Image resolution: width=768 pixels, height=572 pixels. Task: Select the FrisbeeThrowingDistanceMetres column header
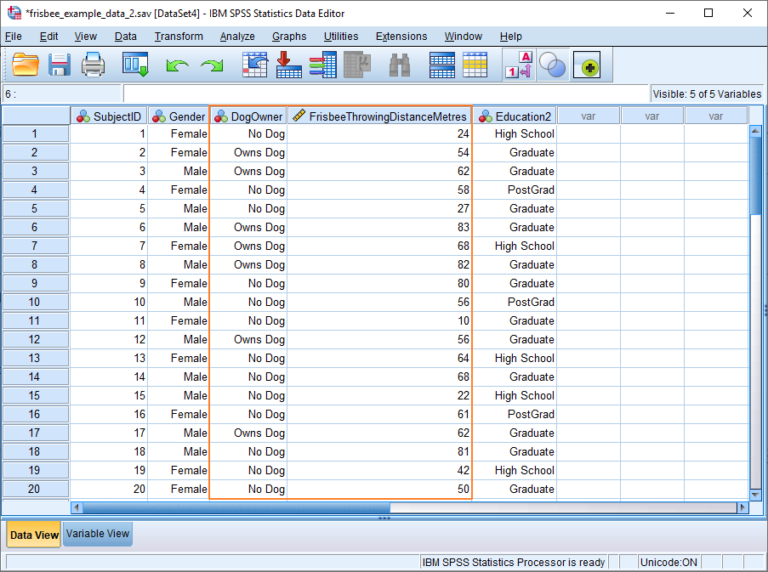click(x=380, y=116)
